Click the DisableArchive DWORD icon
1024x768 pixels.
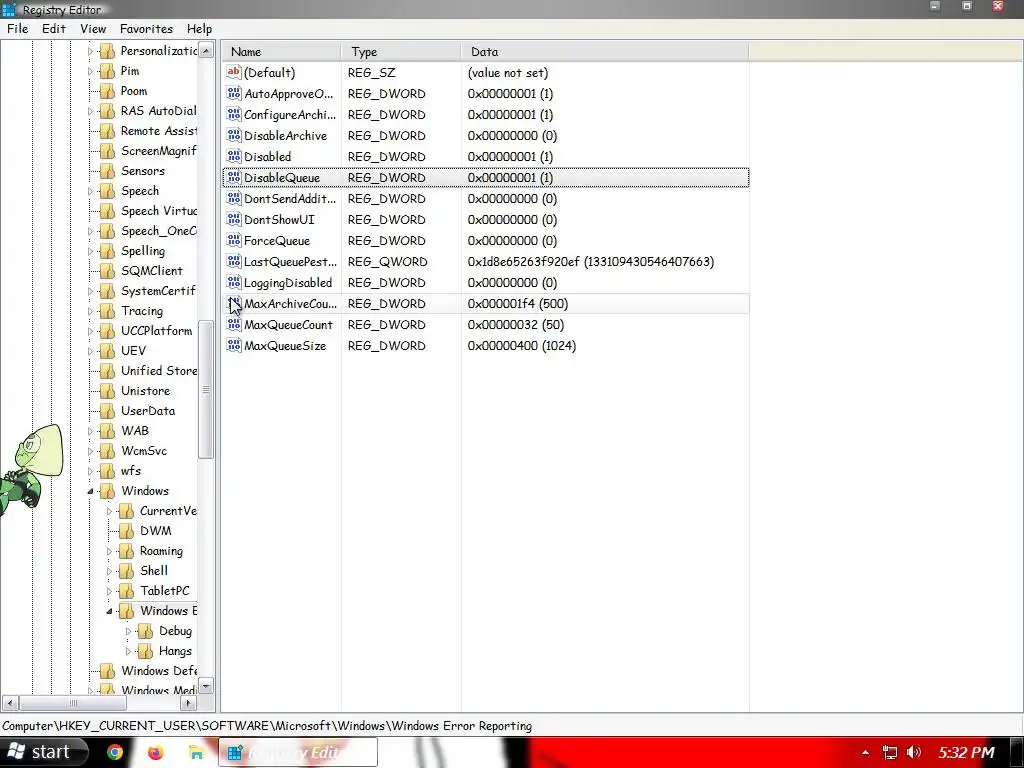point(234,135)
